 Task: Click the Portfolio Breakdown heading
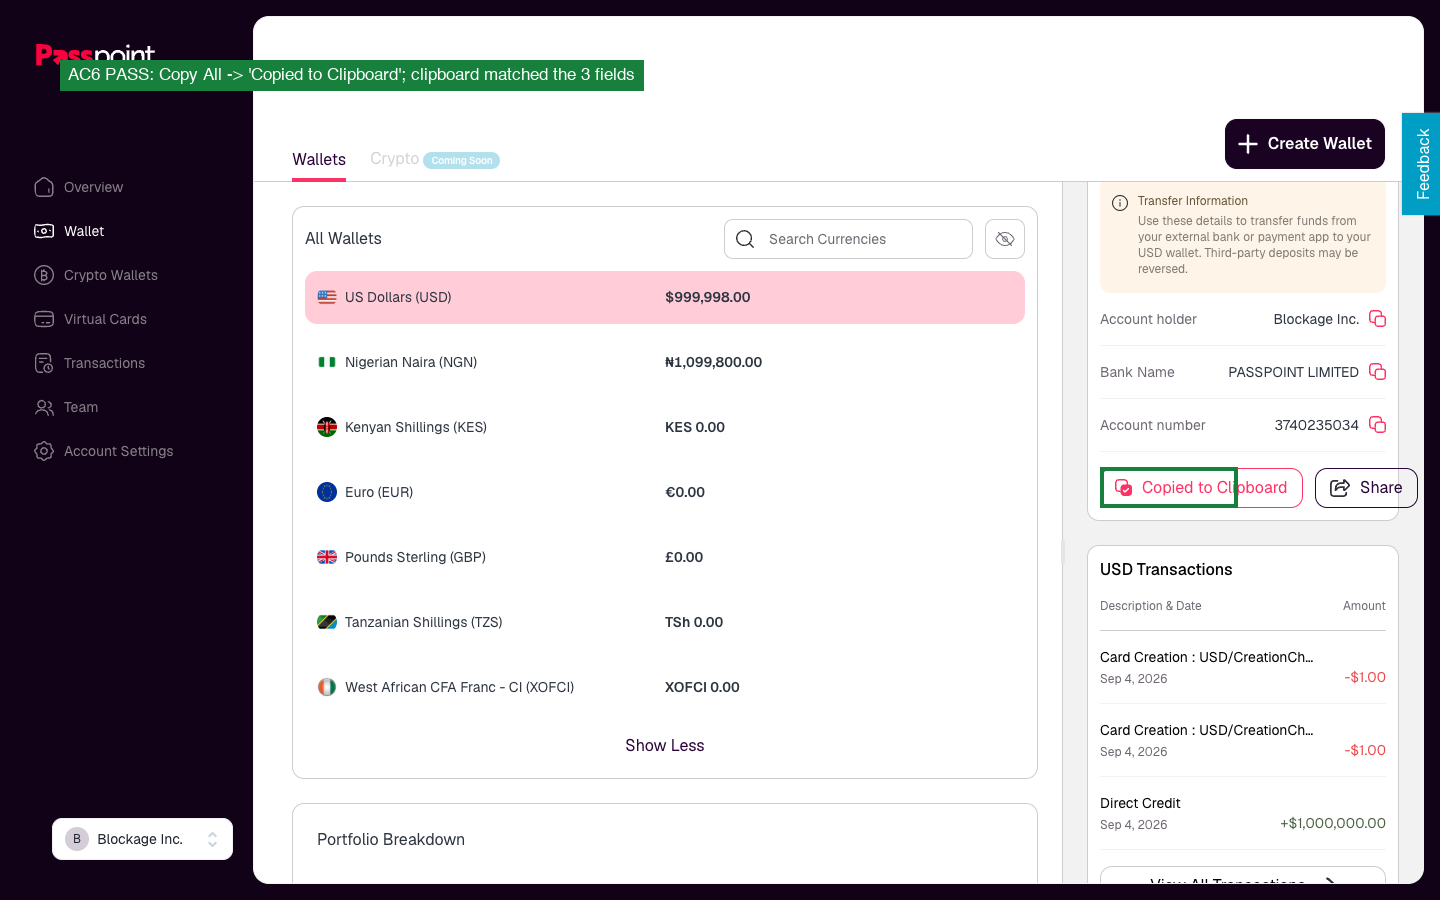click(x=391, y=839)
